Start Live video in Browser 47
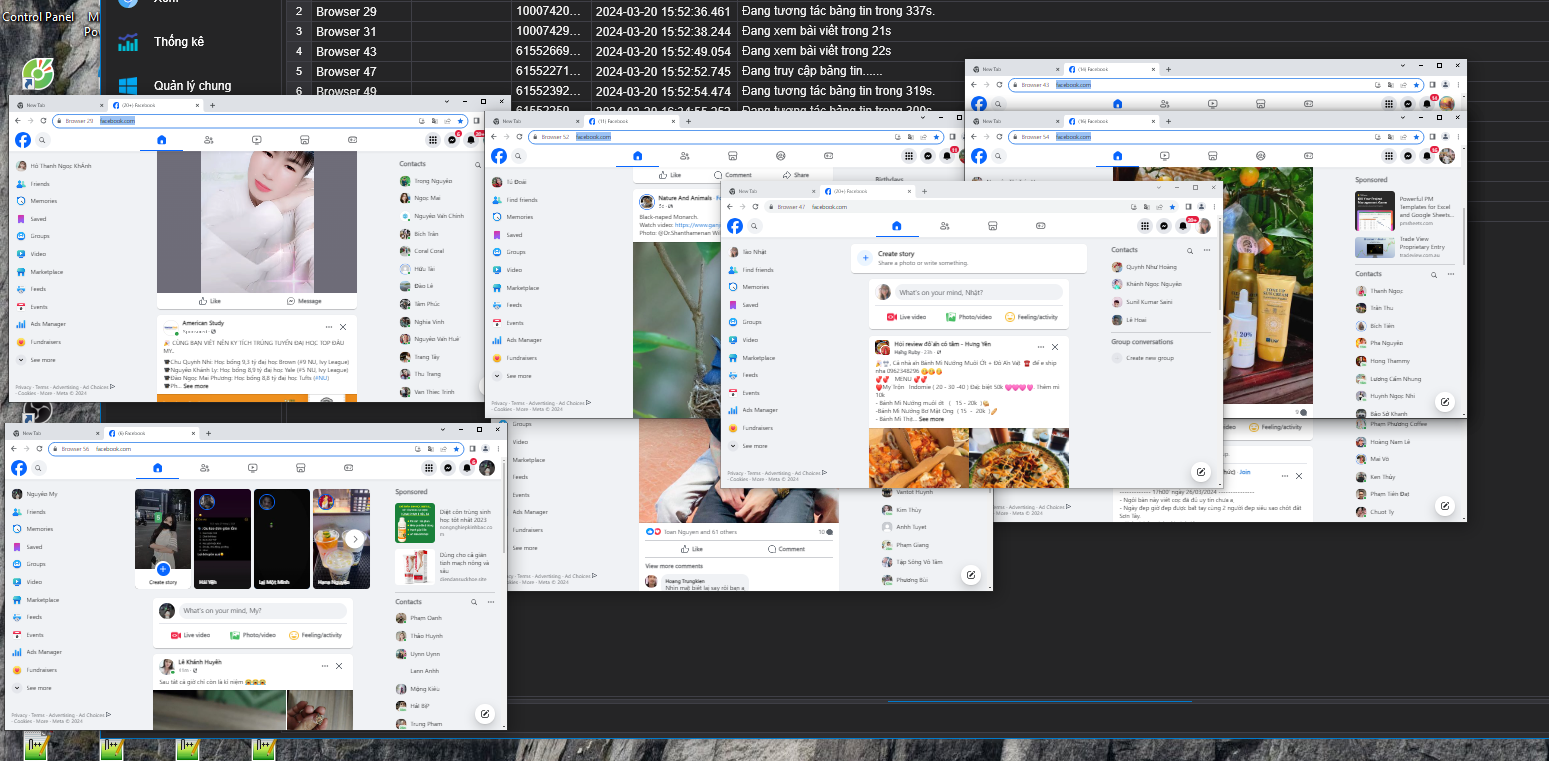The image size is (1549, 761). pos(906,317)
